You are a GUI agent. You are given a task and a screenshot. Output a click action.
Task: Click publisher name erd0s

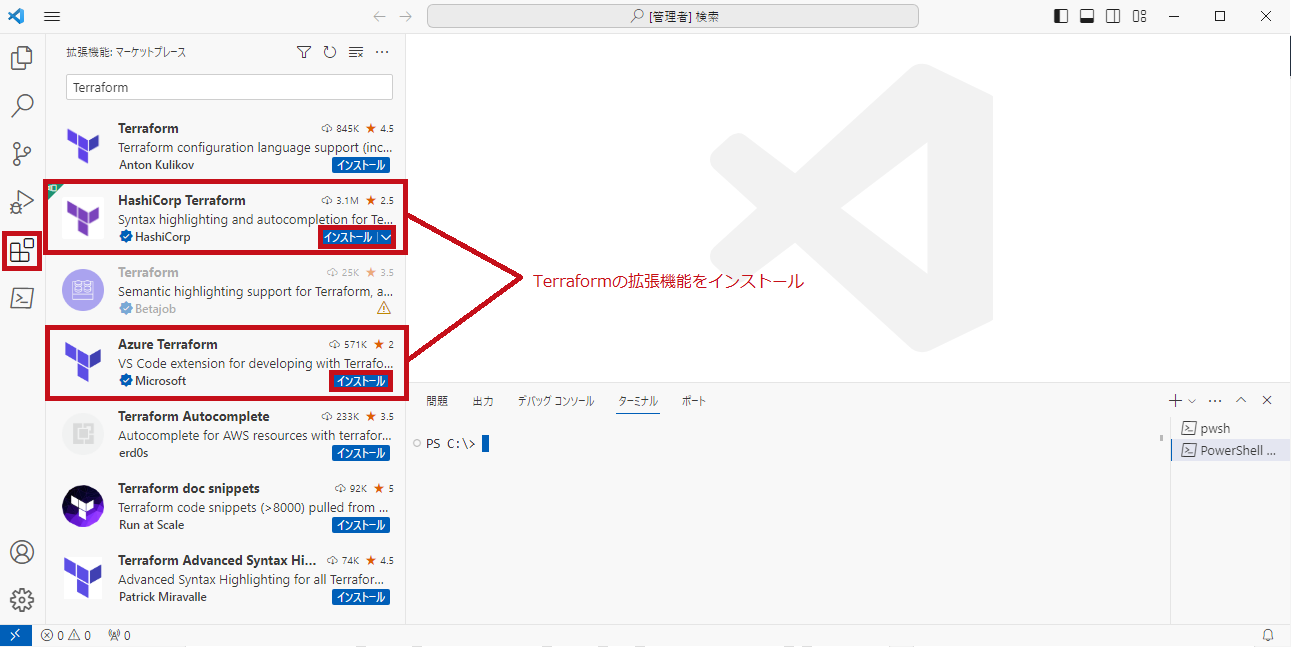click(x=134, y=453)
